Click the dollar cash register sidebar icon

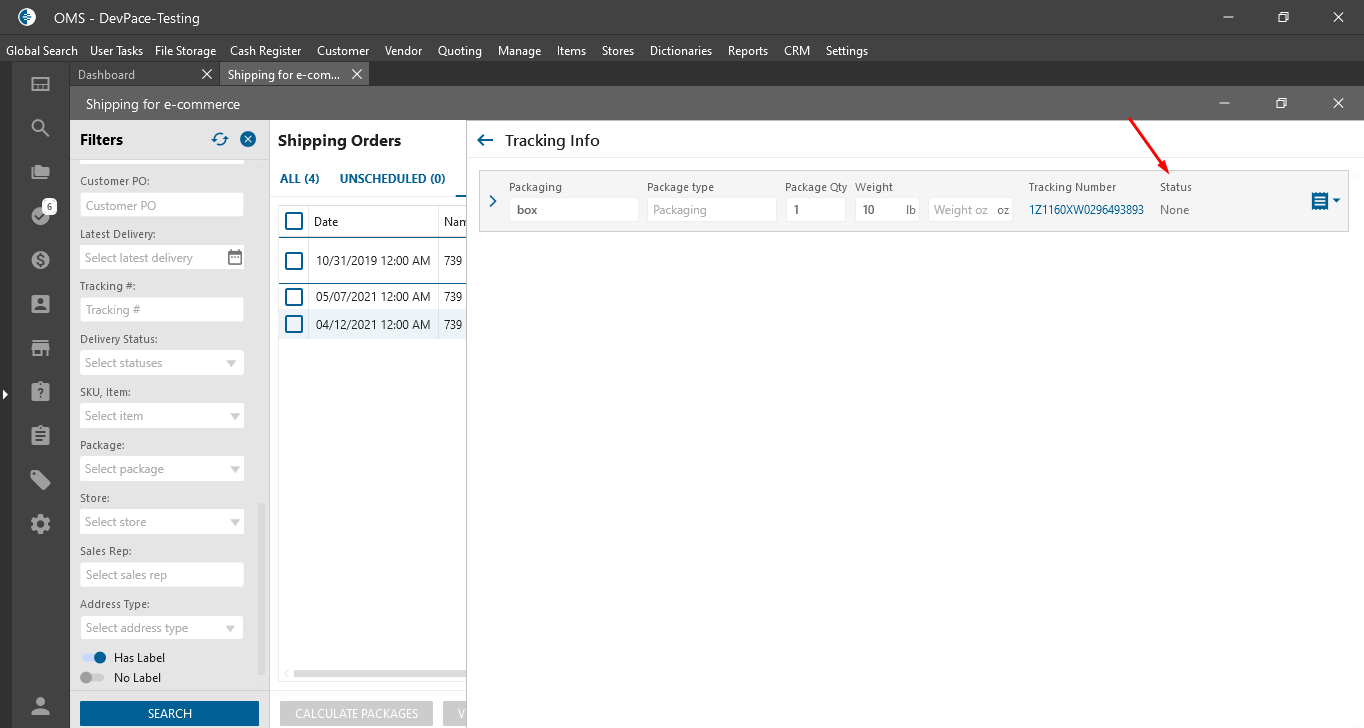[40, 260]
